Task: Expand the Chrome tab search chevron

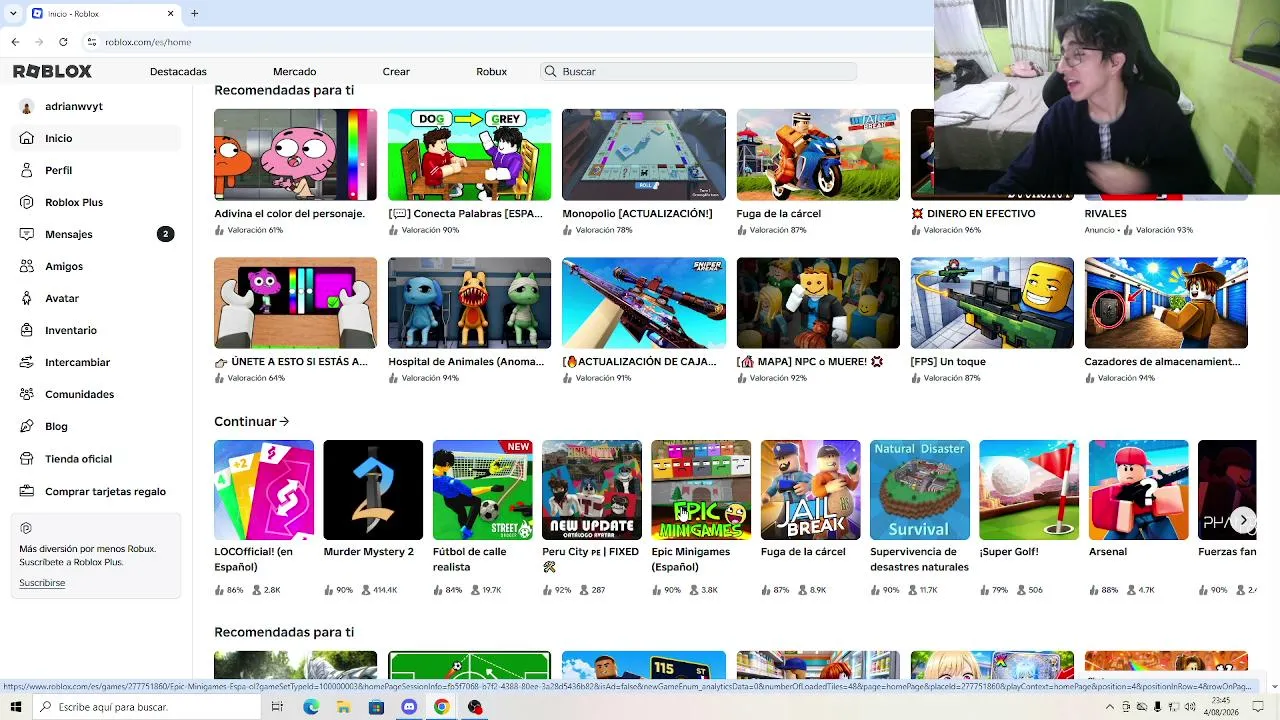Action: coord(12,13)
